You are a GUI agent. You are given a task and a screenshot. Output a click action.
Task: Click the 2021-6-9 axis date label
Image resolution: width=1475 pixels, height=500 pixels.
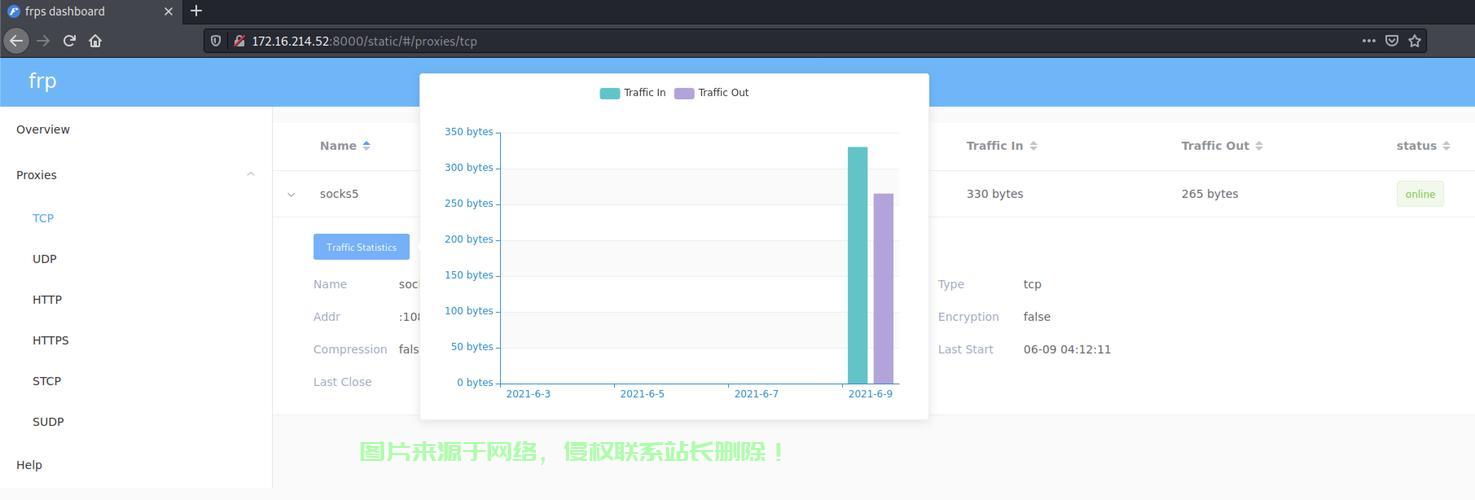(870, 394)
